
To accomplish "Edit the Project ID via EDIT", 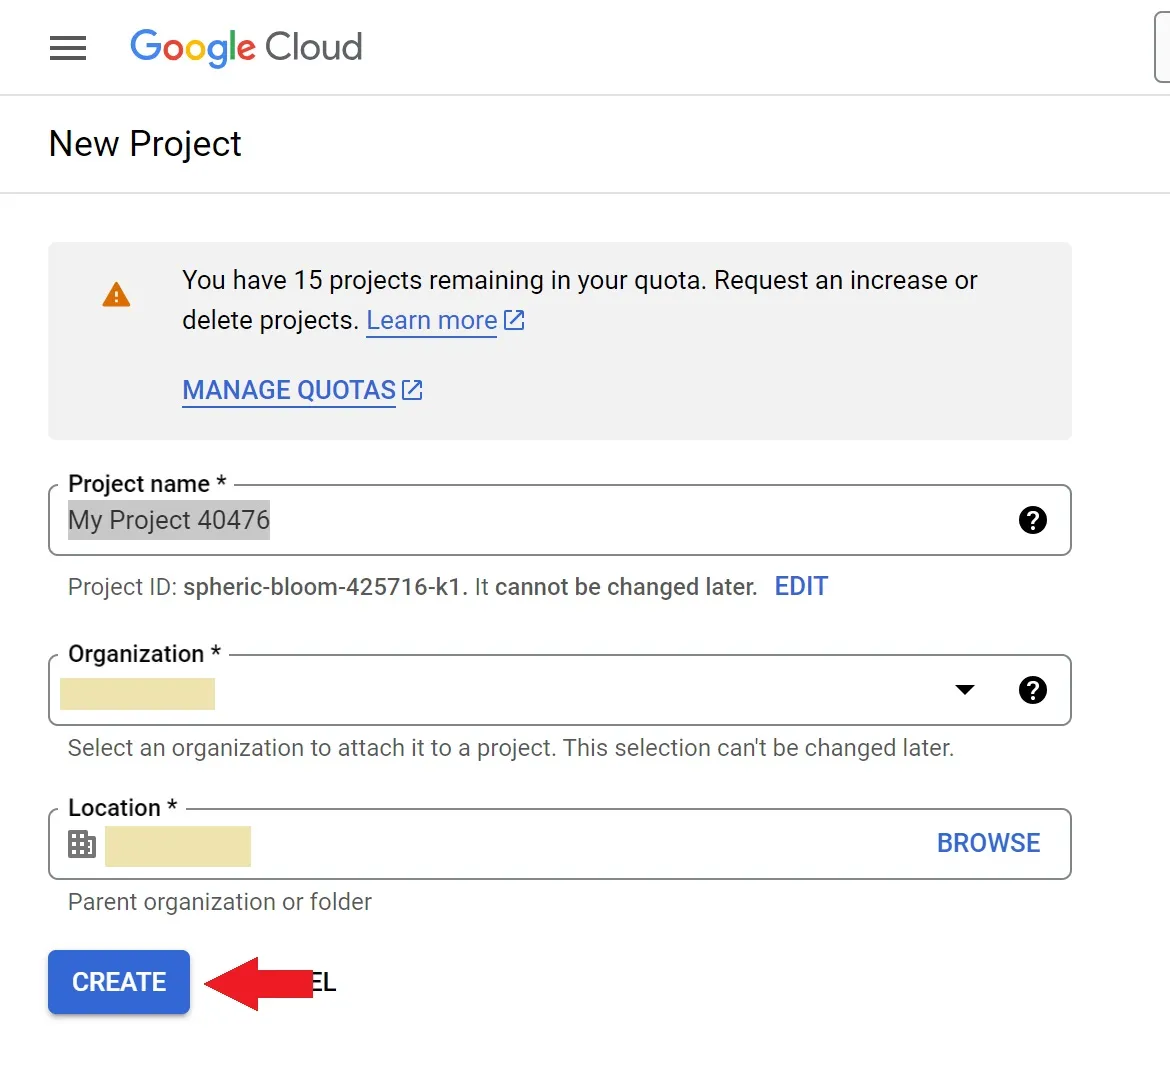I will click(801, 586).
